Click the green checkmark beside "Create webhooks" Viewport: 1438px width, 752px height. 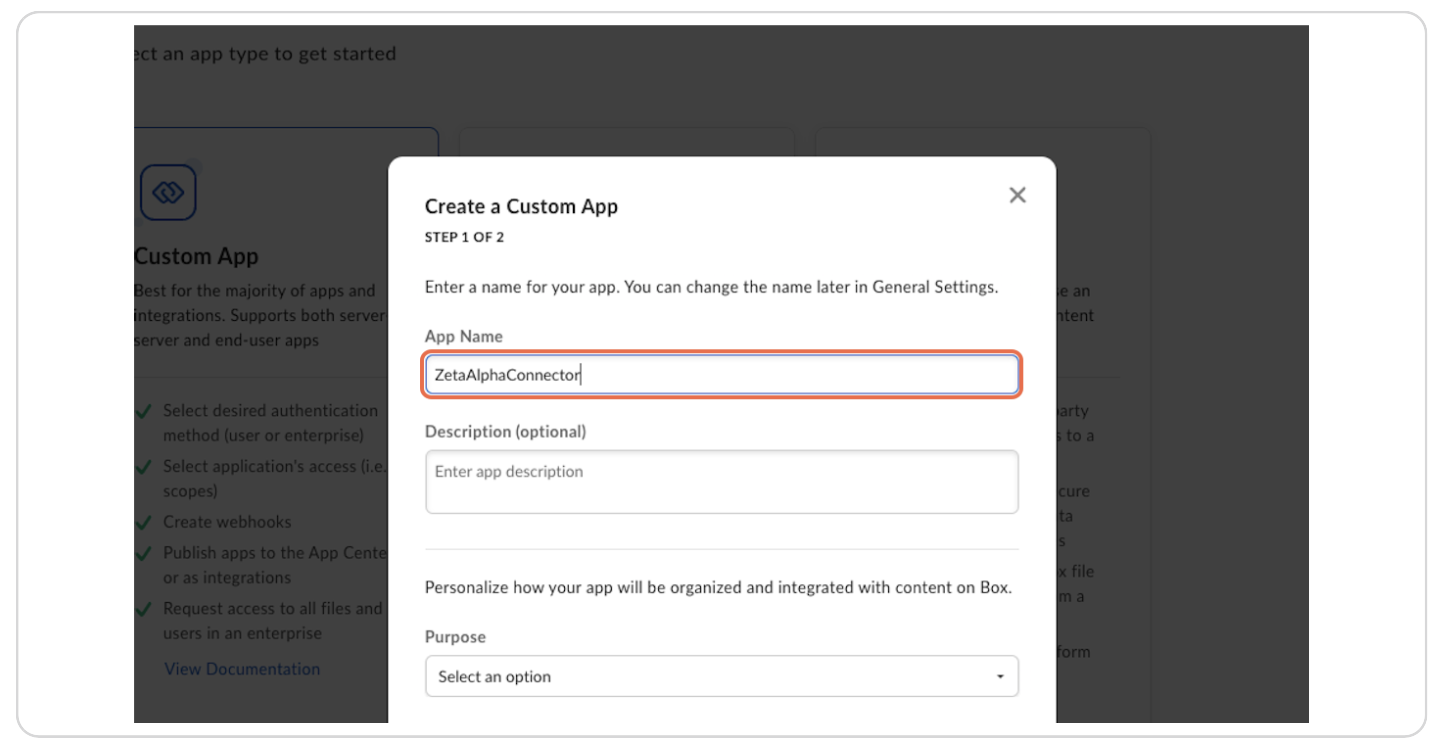145,522
